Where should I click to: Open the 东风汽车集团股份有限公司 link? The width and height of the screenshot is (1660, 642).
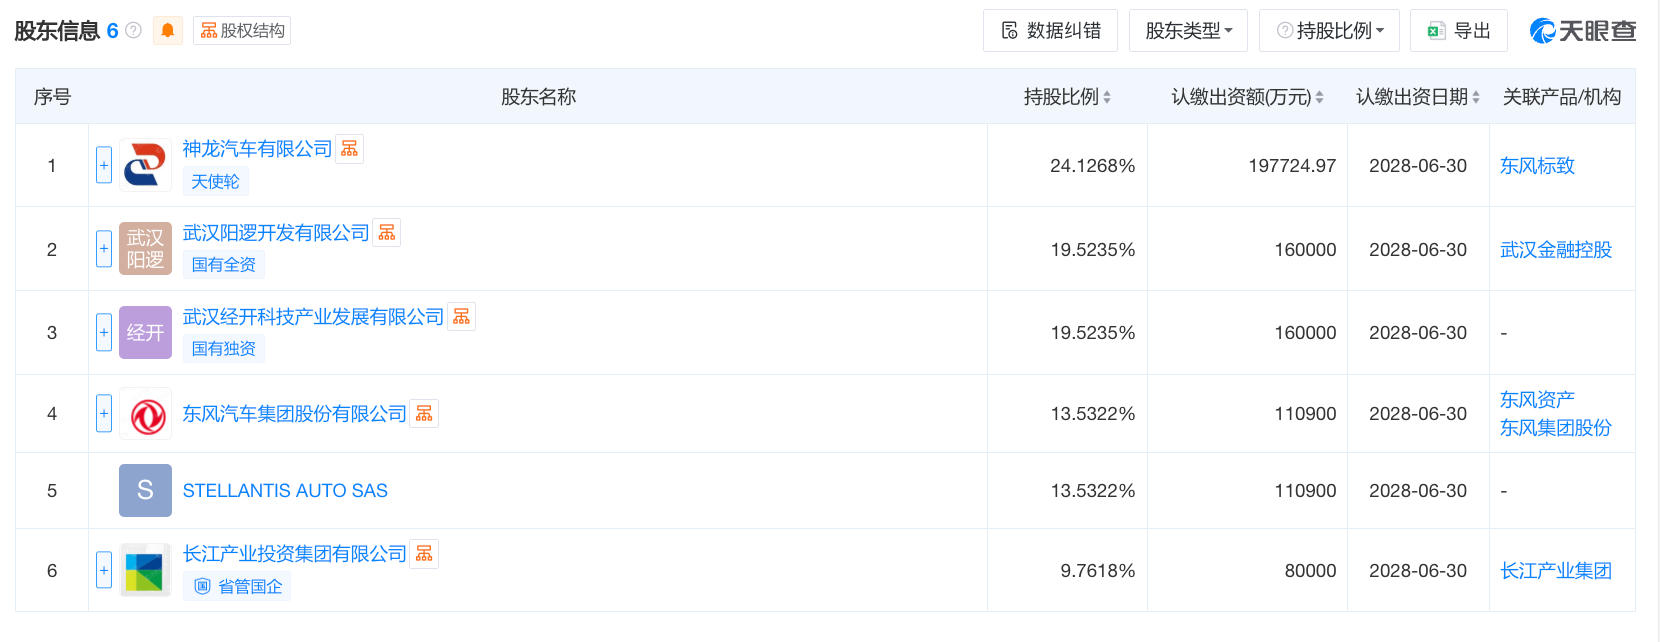click(x=294, y=414)
